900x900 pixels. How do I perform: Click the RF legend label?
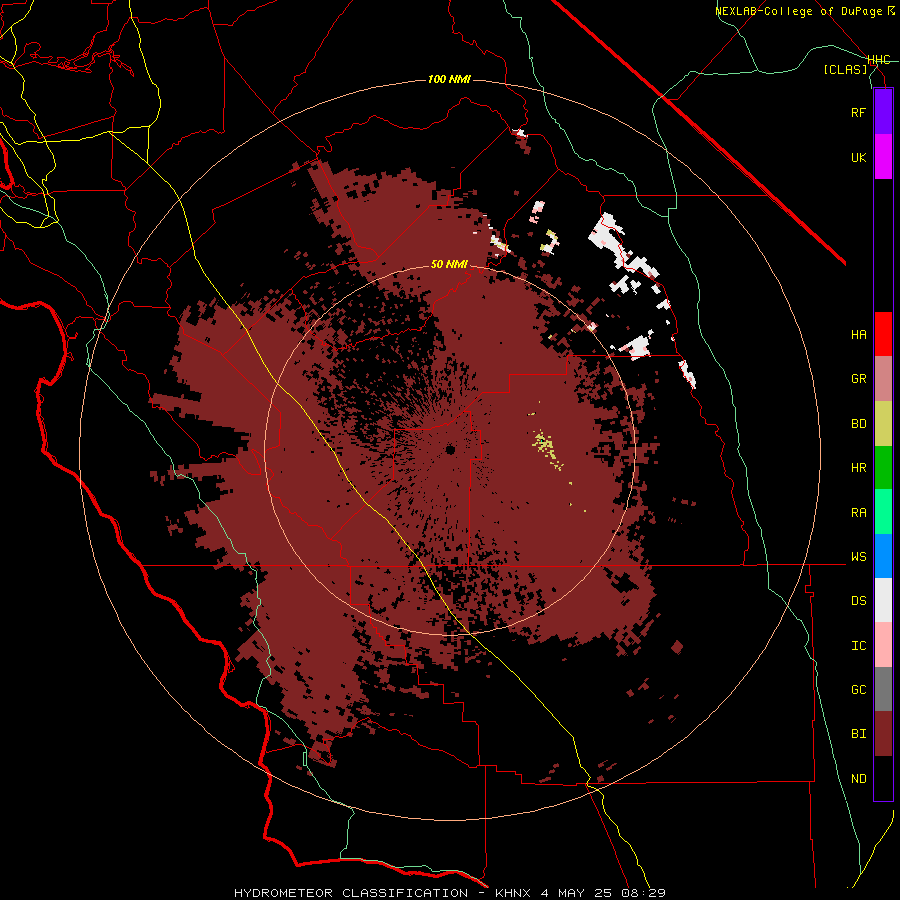coord(858,112)
